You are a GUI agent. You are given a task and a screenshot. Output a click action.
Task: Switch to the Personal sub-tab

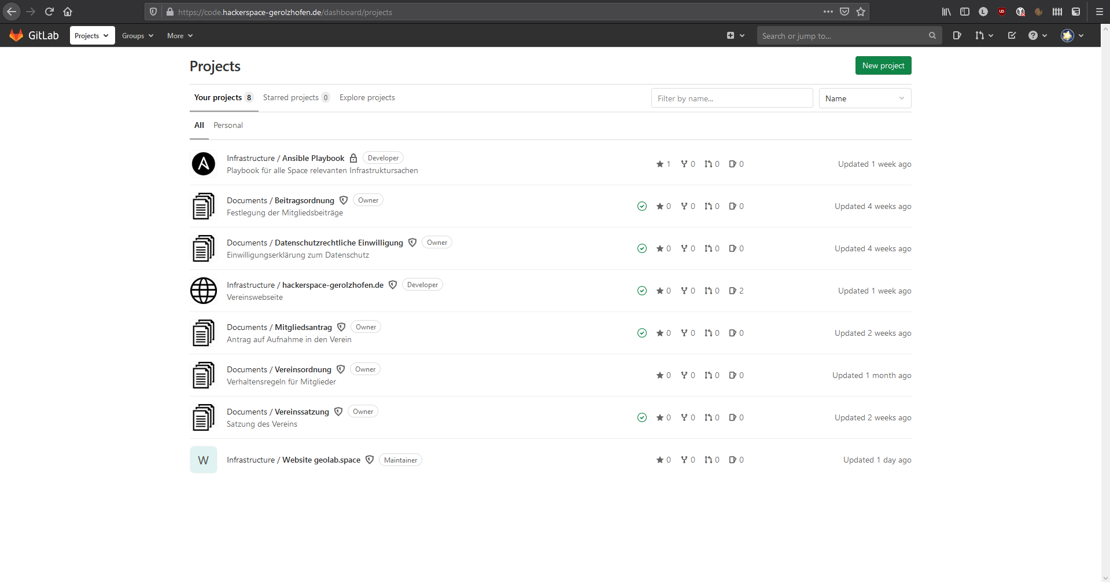pos(228,125)
